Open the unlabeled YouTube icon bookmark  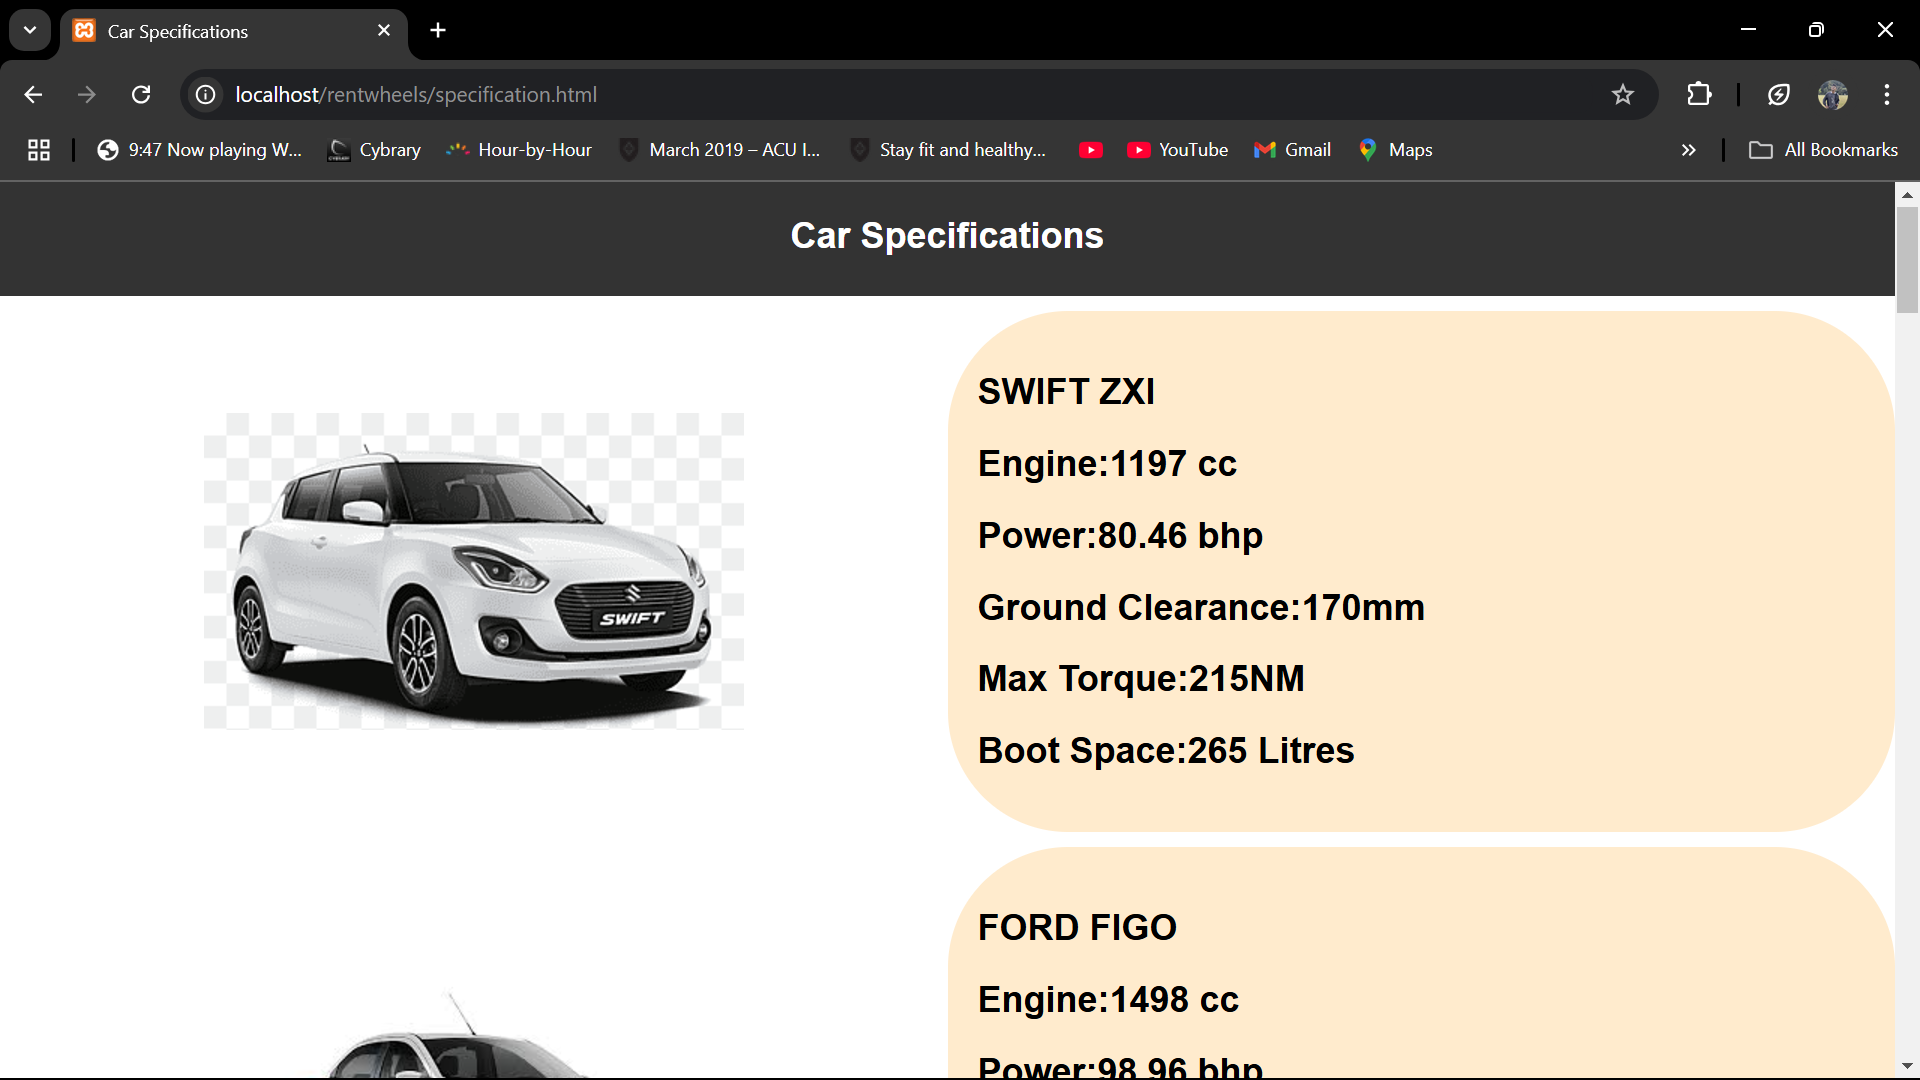tap(1091, 150)
